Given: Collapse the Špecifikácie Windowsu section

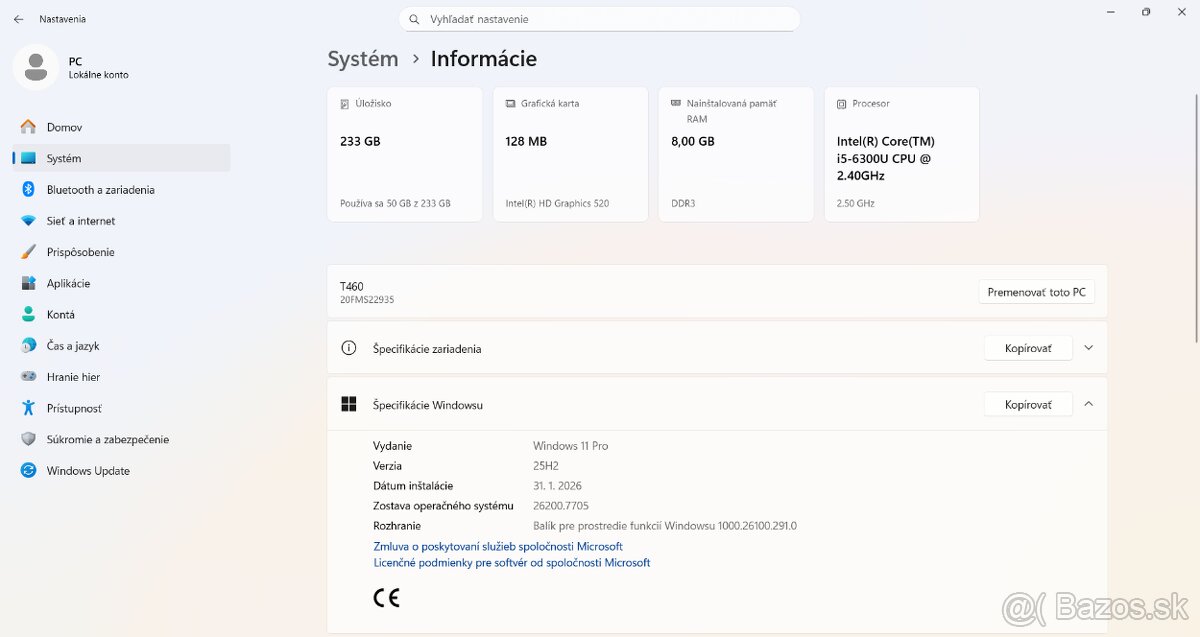Looking at the screenshot, I should pos(1089,404).
